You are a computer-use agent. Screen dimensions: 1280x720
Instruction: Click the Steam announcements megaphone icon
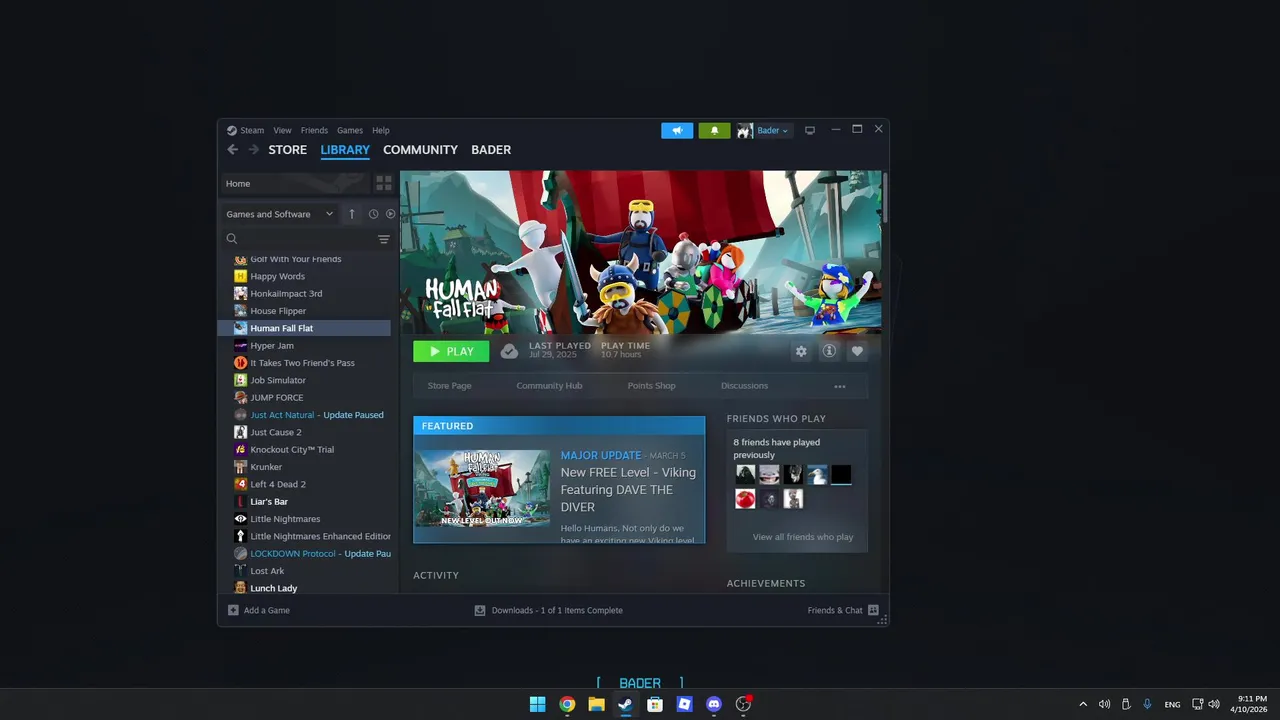[x=677, y=130]
